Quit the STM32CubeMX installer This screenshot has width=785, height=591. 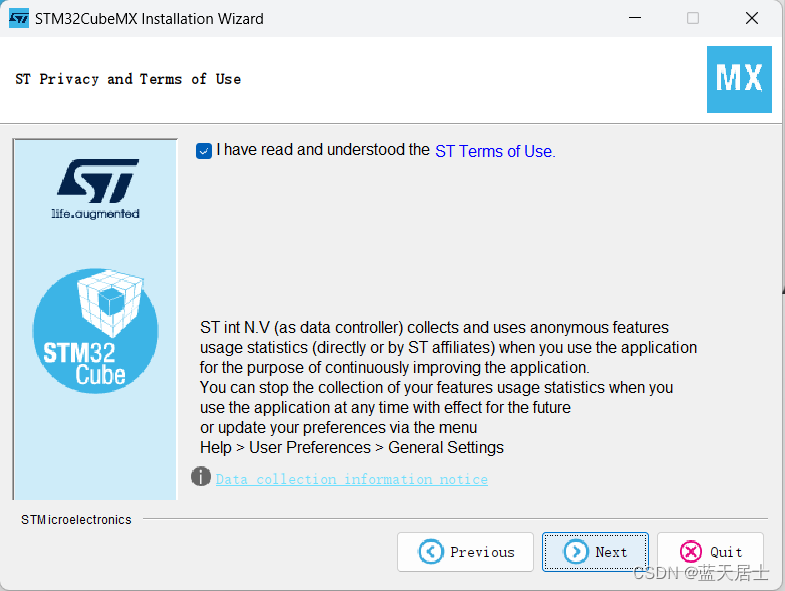click(710, 552)
